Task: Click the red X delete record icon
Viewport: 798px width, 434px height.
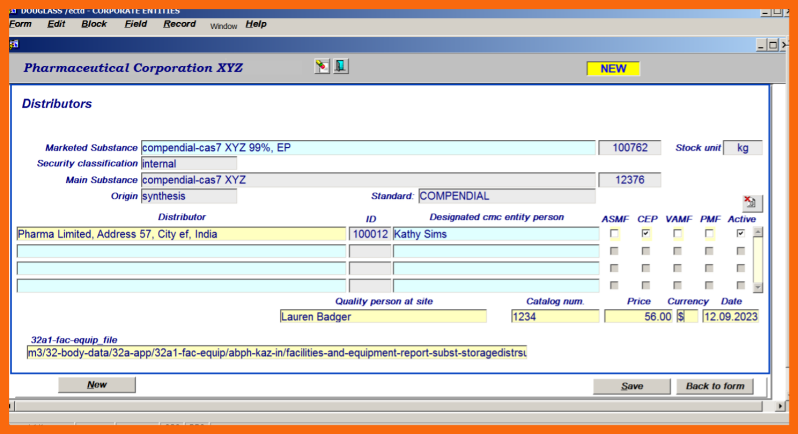Action: point(752,203)
